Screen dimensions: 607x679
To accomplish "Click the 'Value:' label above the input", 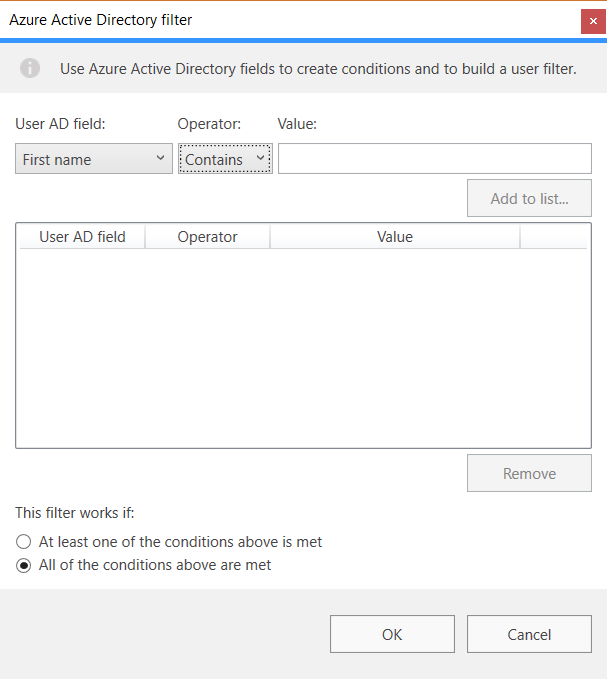I will tap(297, 124).
